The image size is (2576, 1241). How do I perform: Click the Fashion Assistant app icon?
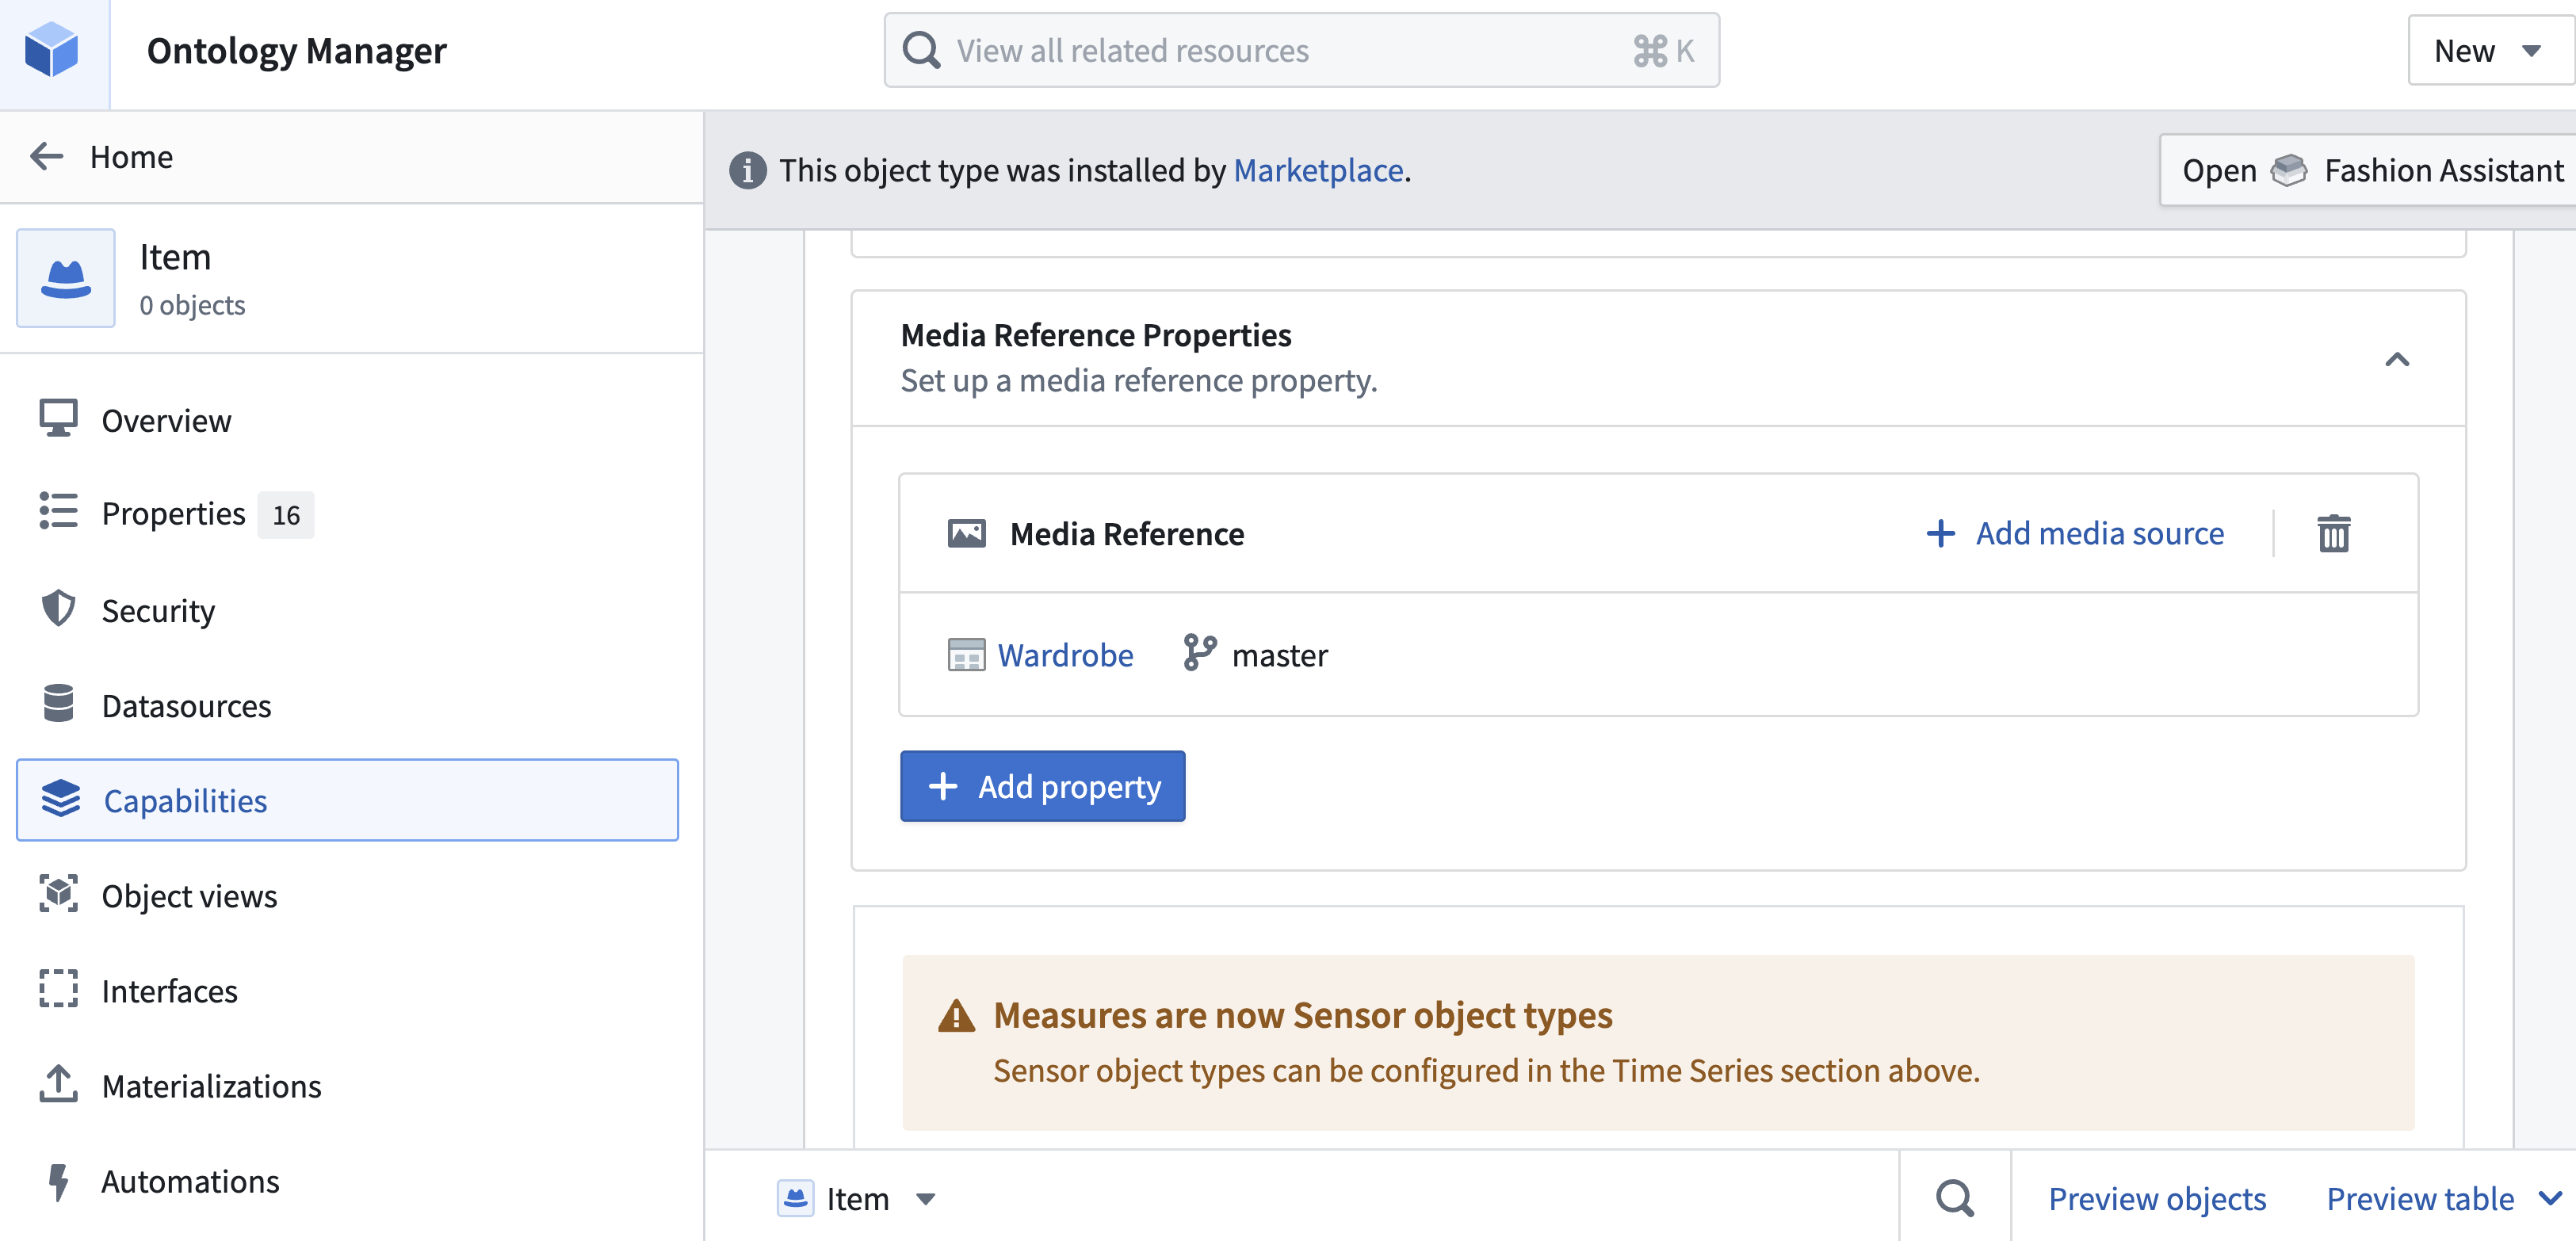pyautogui.click(x=2289, y=170)
